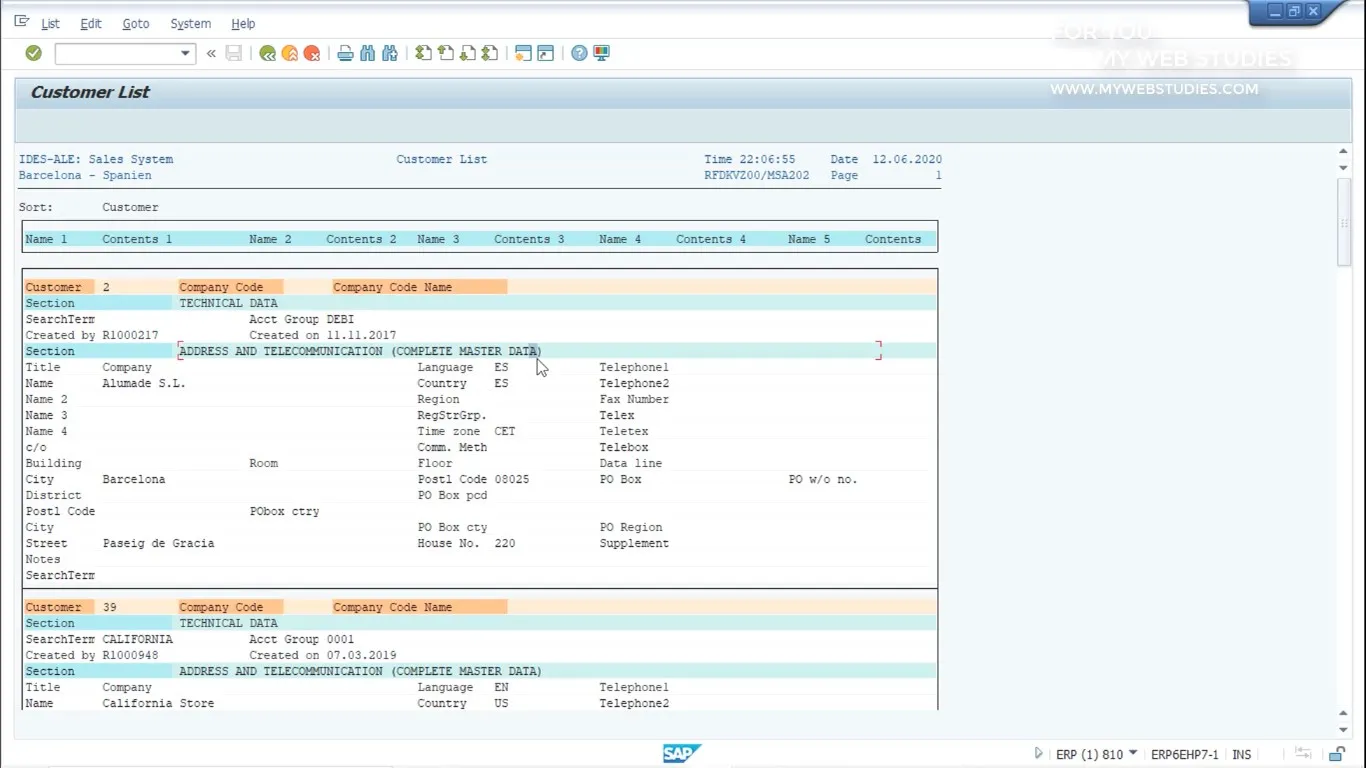Go to Previous Page icon
1366x768 pixels.
point(445,53)
